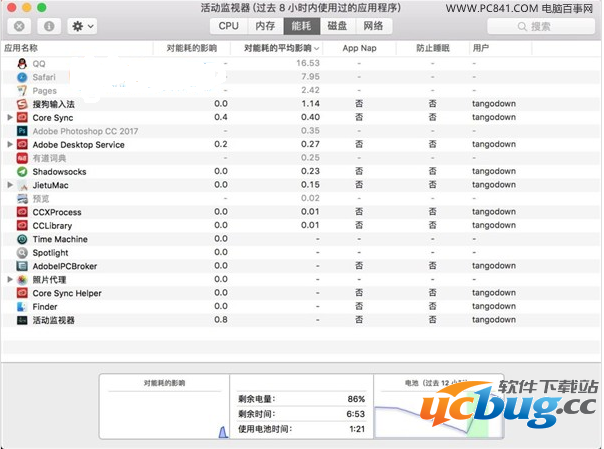604x449 pixels.
Task: Click the Pages app icon
Action: coord(22,90)
